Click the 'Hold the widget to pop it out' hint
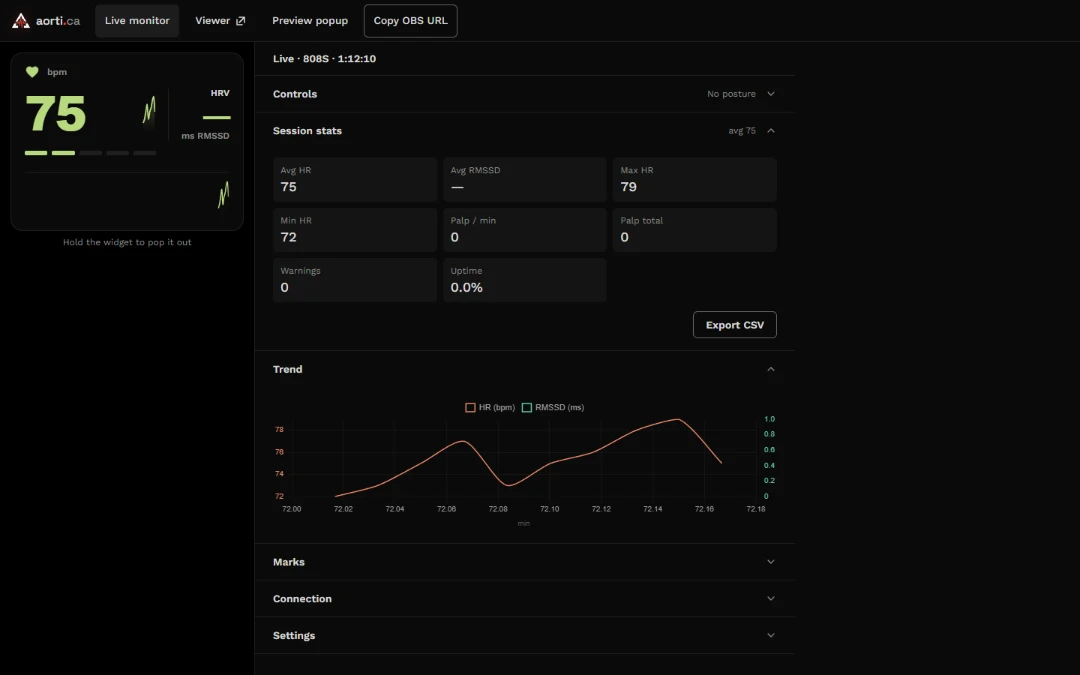This screenshot has width=1080, height=675. [127, 242]
